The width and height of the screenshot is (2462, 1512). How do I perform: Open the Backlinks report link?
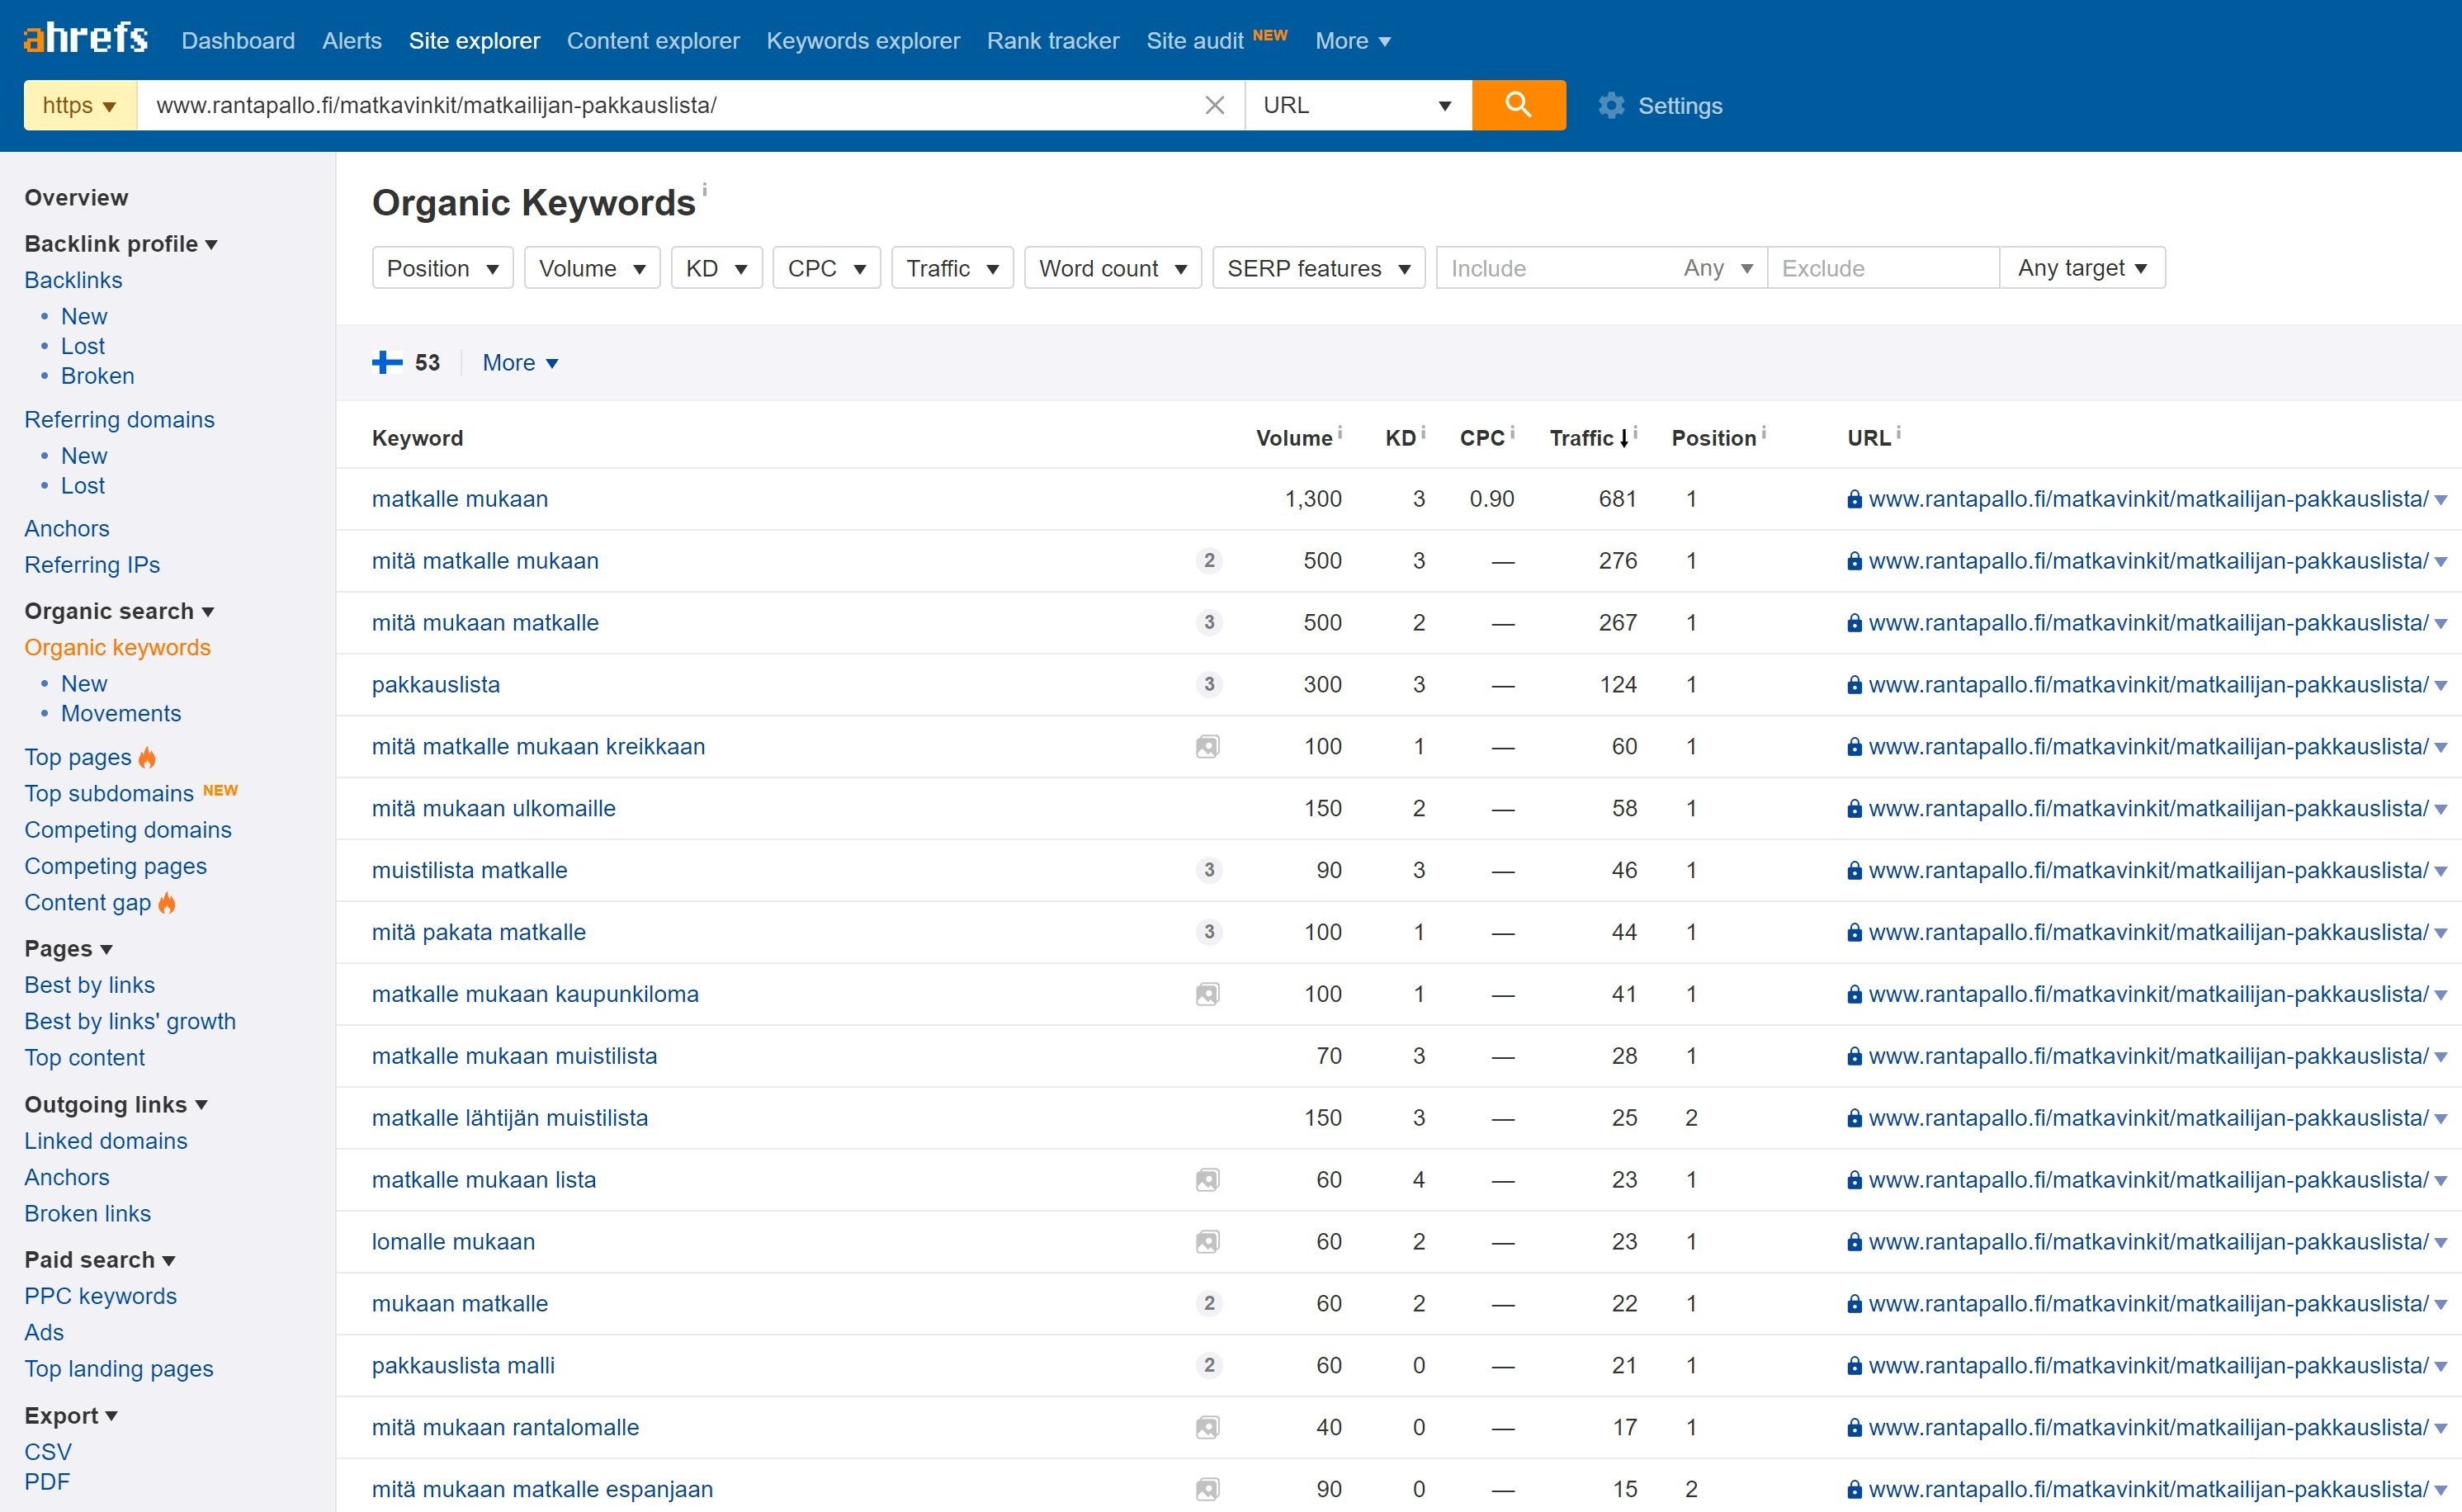point(73,280)
